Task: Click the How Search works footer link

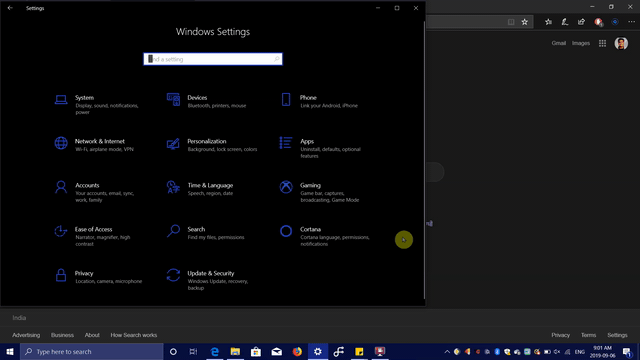Action: click(x=133, y=335)
